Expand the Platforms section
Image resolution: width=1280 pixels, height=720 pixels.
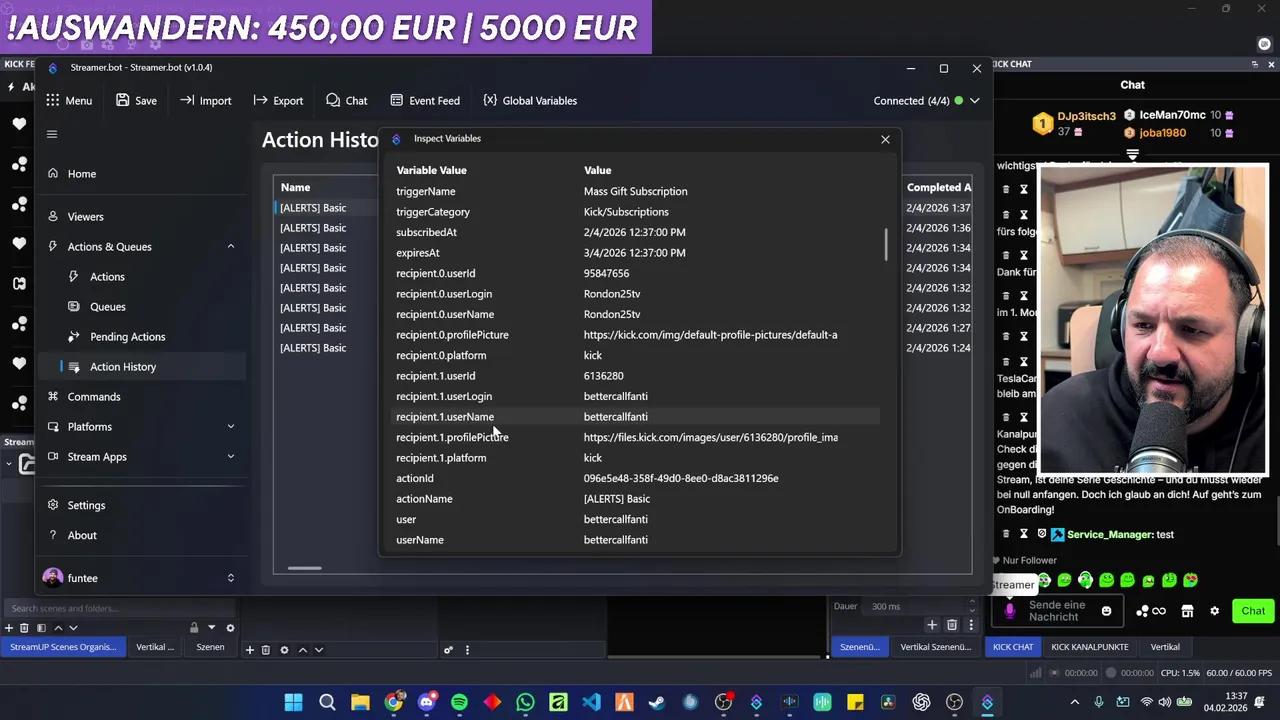click(x=230, y=427)
